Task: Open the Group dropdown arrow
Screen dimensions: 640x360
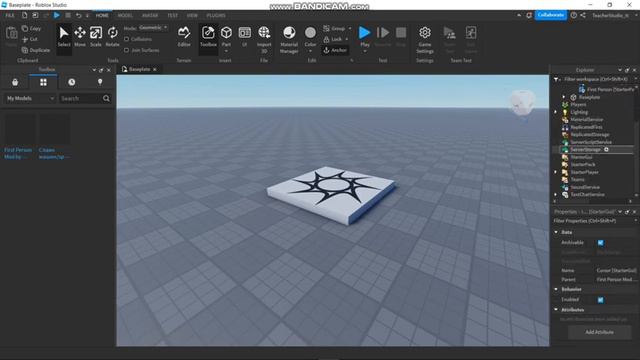Action: point(350,28)
